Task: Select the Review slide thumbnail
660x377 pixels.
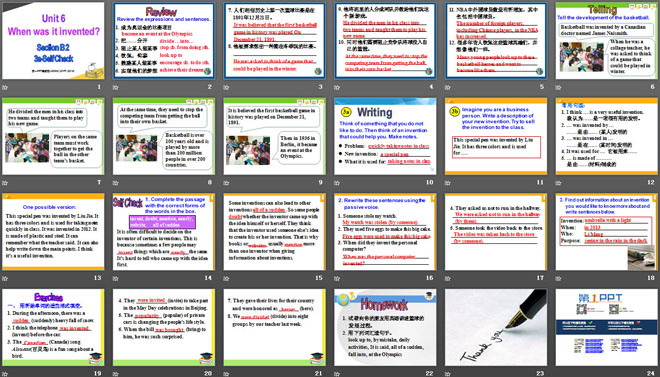Action: point(164,41)
